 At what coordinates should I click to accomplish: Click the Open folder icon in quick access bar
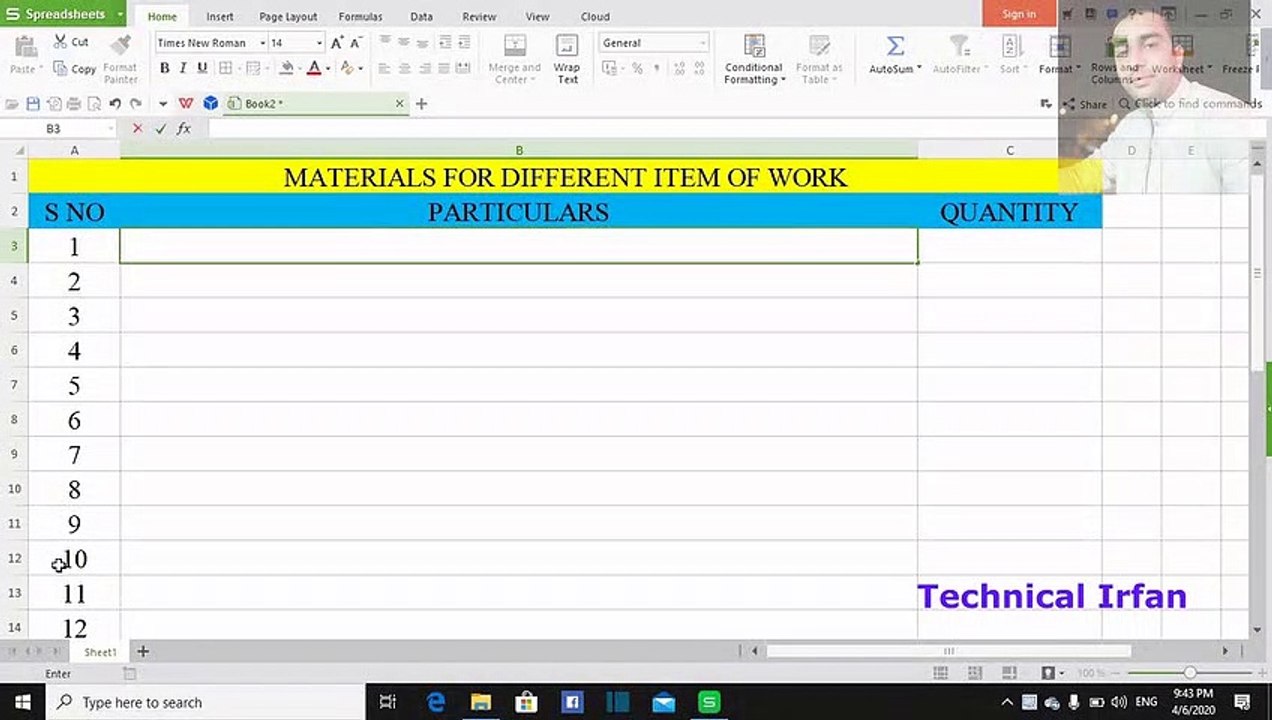tap(12, 104)
